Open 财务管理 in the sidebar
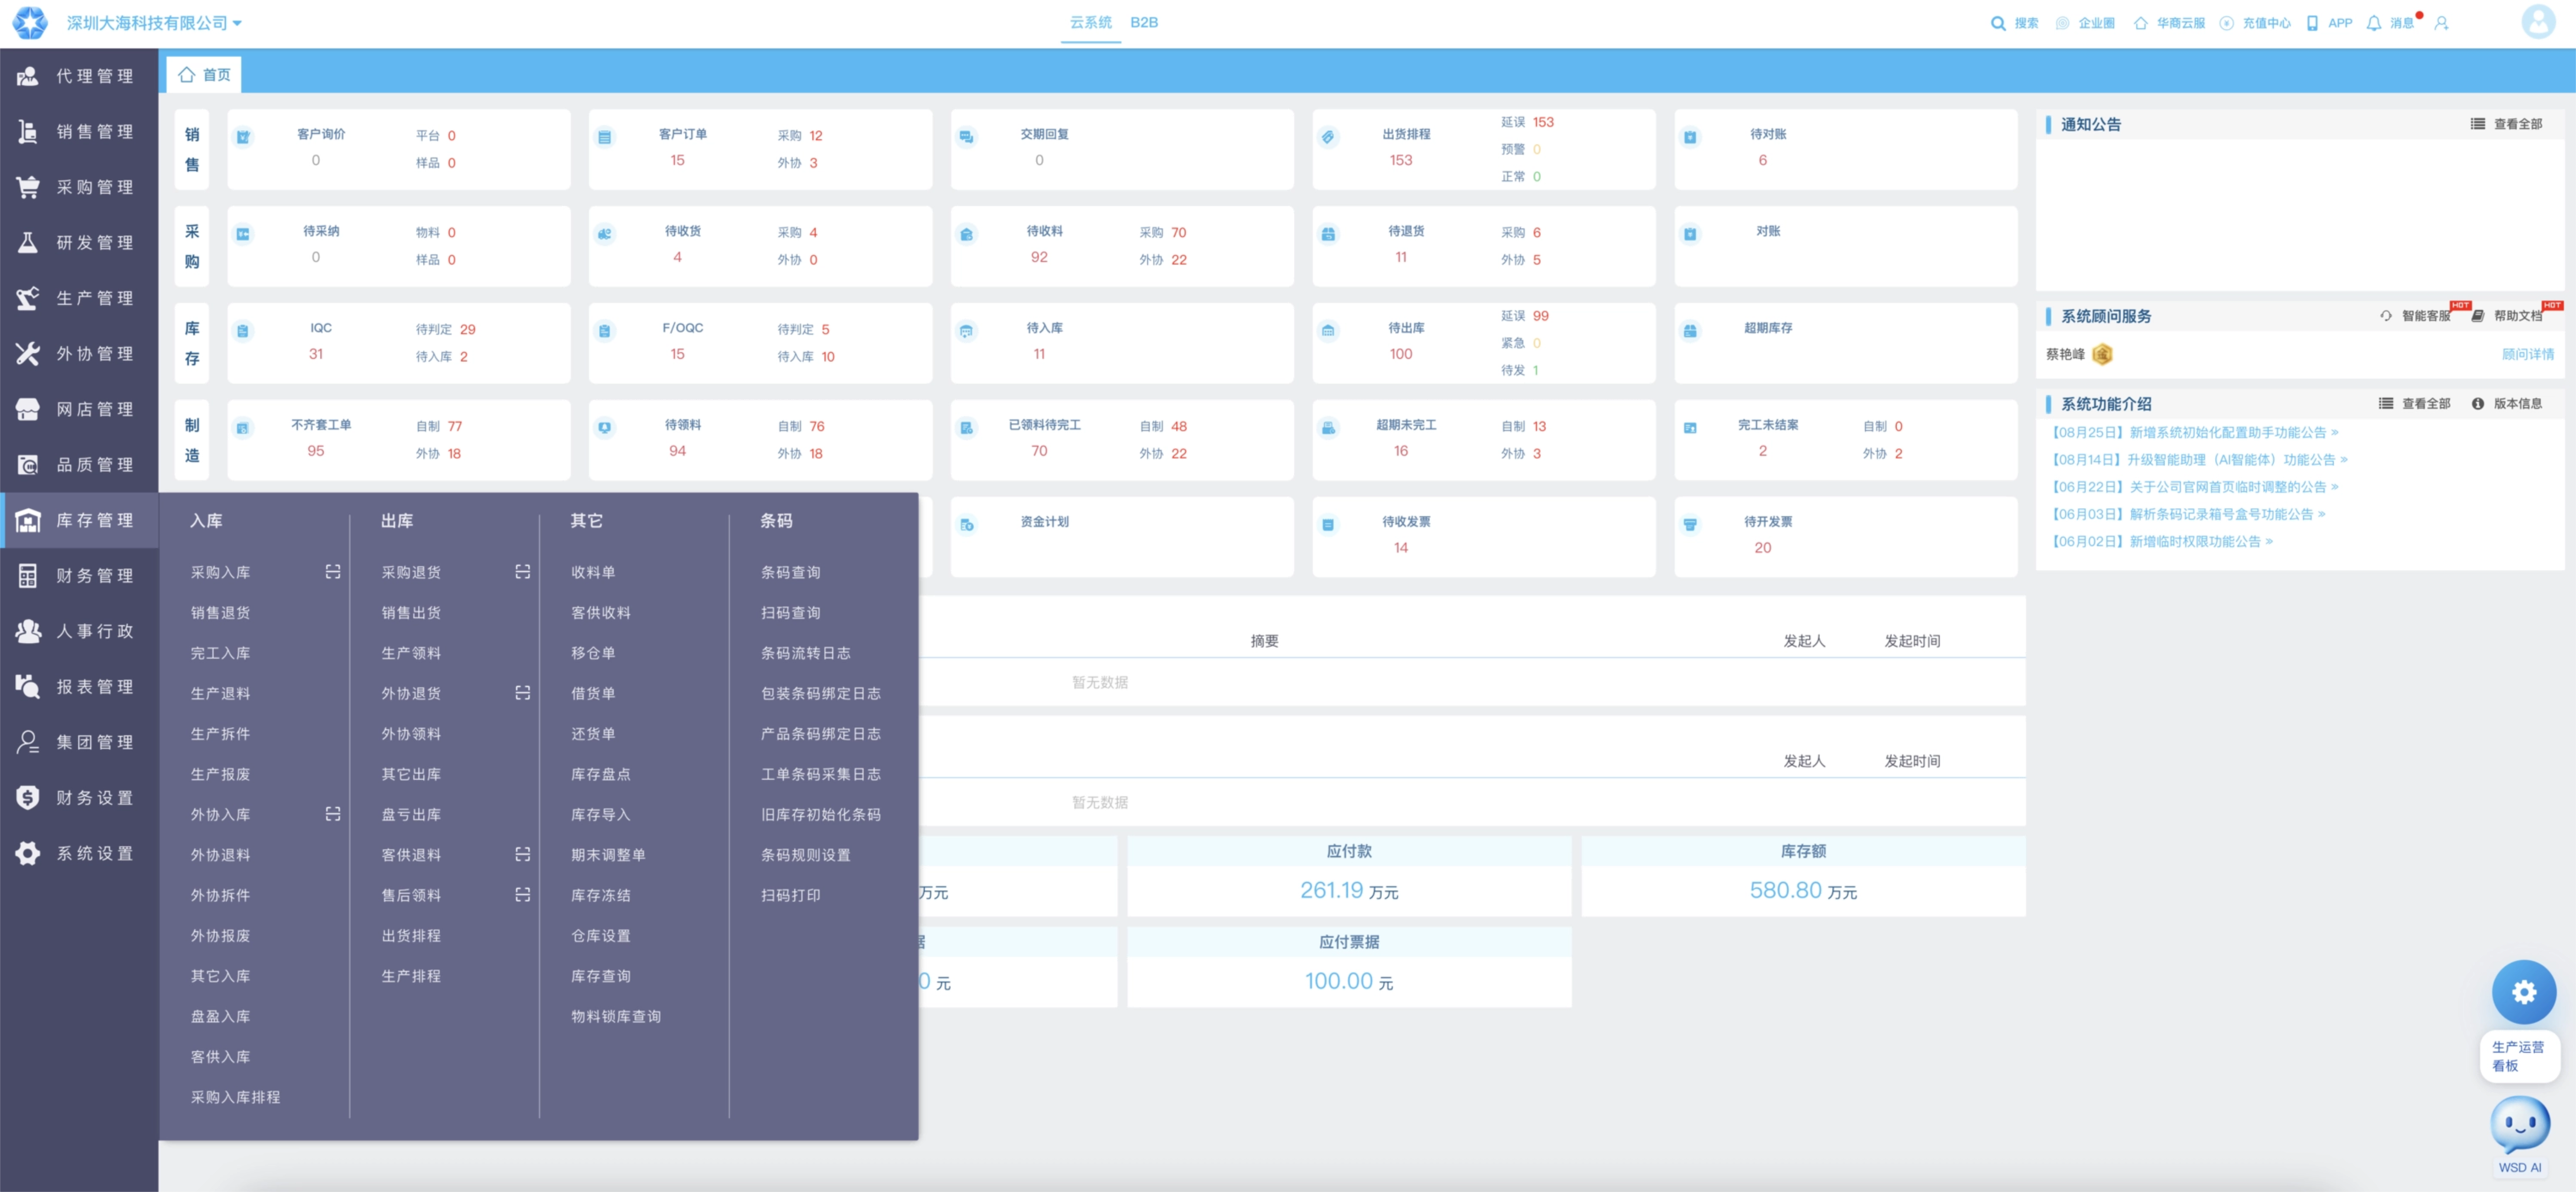The width and height of the screenshot is (2576, 1192). [79, 575]
